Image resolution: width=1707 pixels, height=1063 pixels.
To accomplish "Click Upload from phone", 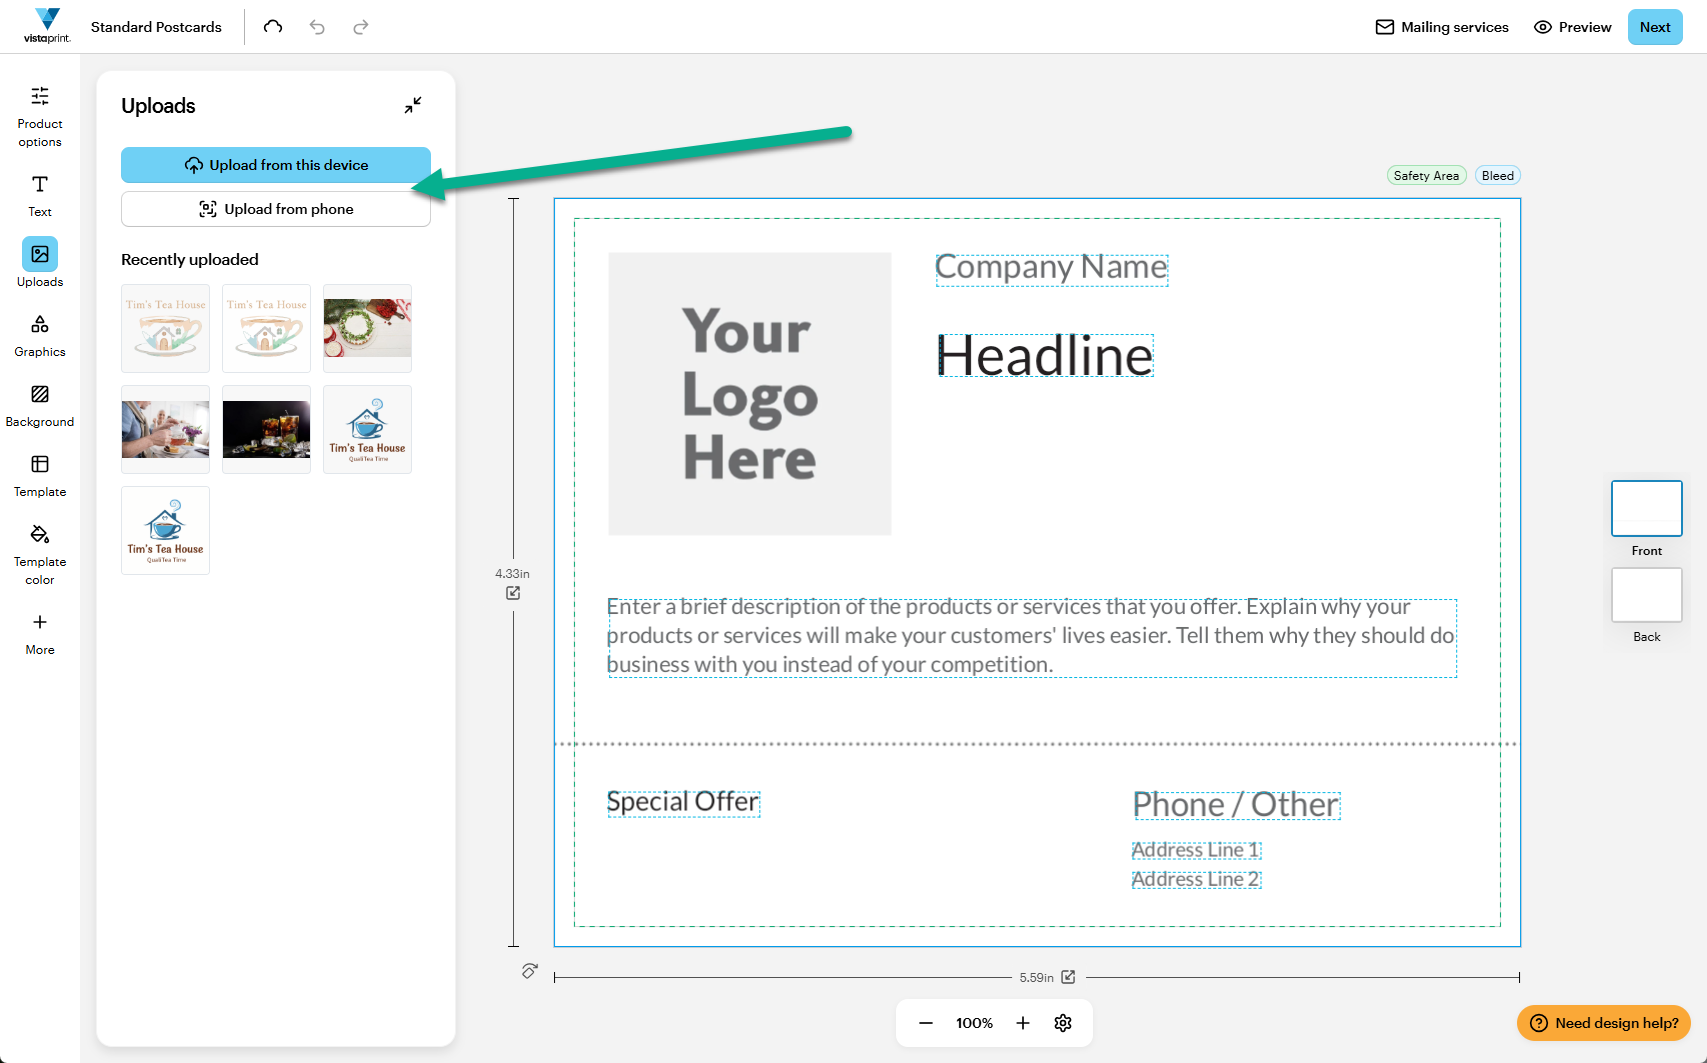I will [276, 209].
